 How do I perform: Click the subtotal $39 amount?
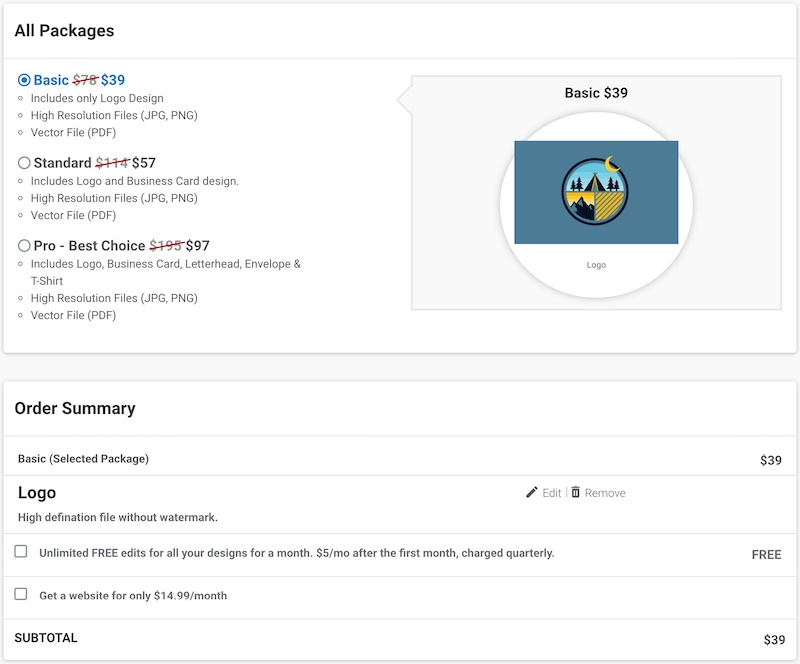coord(774,640)
